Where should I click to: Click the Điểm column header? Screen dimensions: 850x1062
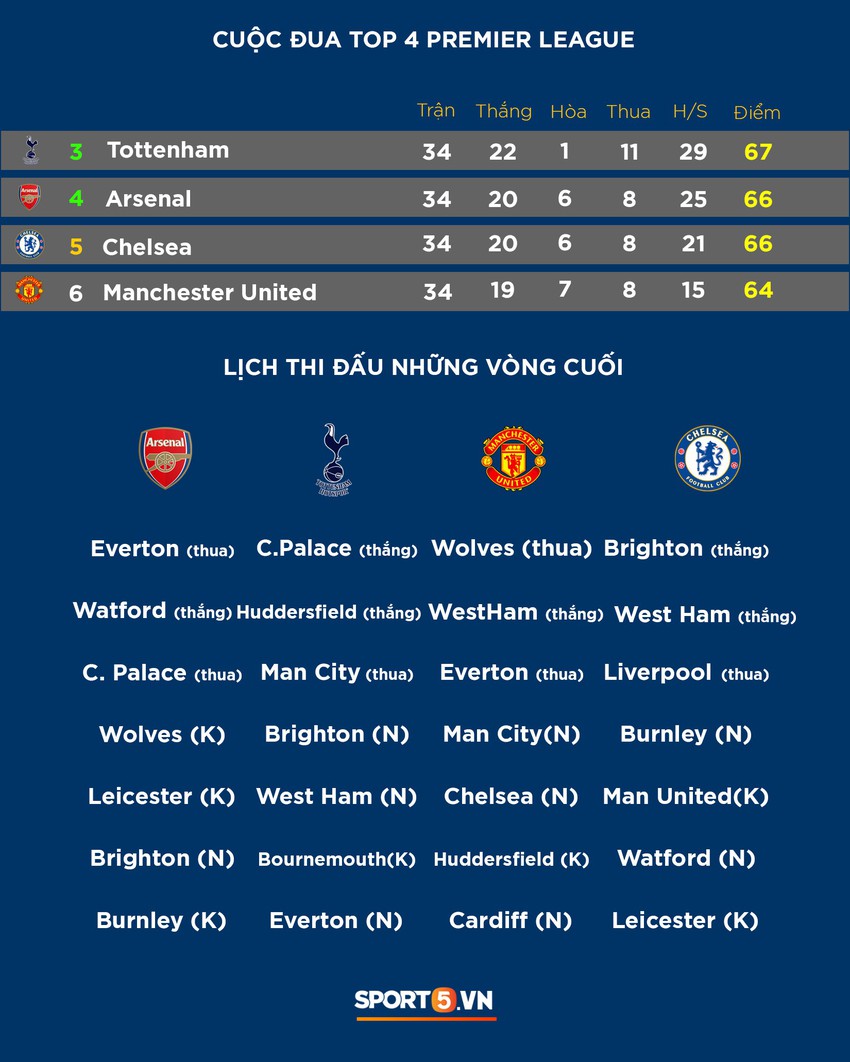point(757,112)
